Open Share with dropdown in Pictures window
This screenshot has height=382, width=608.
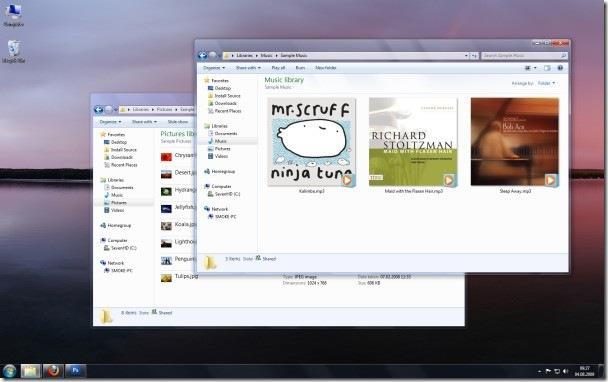pyautogui.click(x=144, y=122)
